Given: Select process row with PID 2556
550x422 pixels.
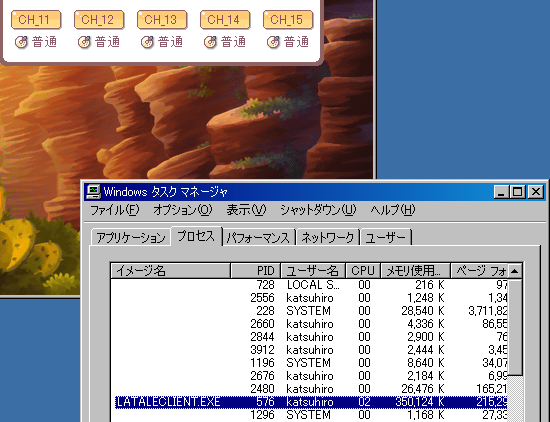Looking at the screenshot, I should pos(309,298).
